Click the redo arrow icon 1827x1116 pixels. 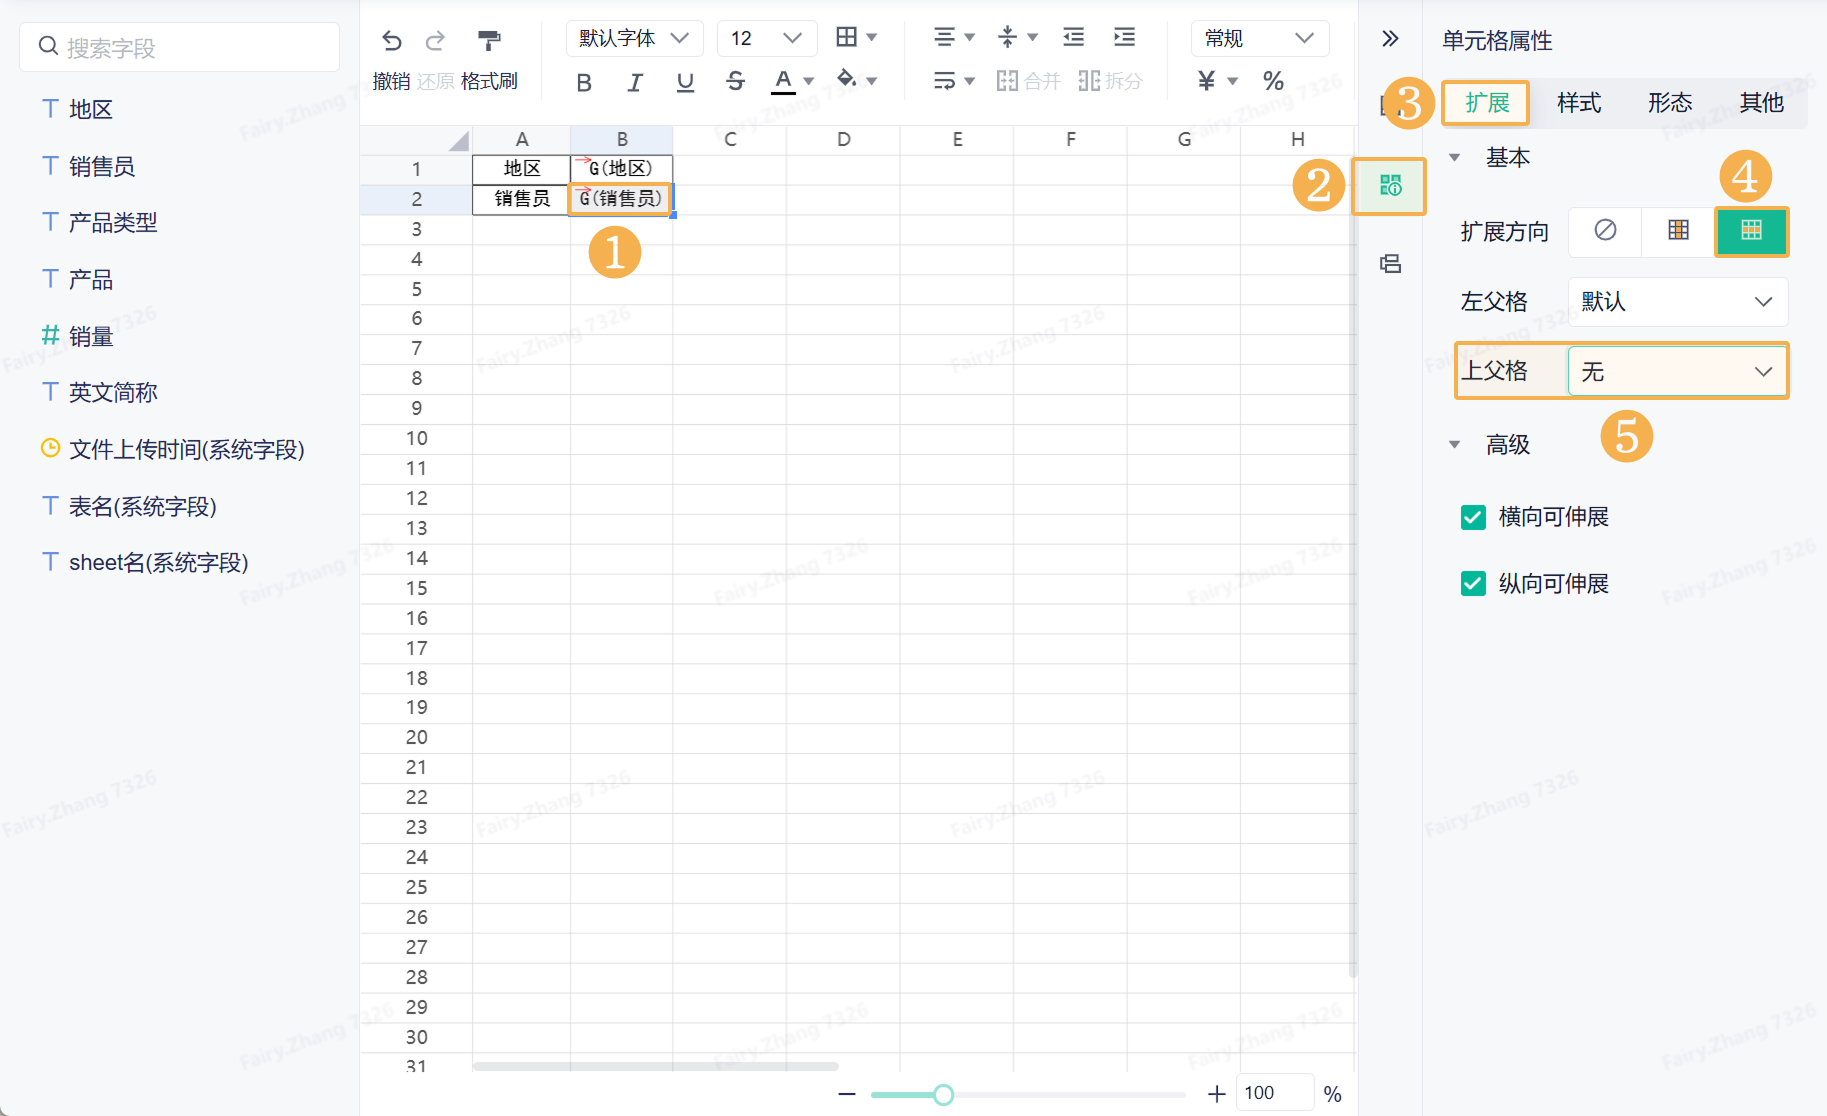pyautogui.click(x=435, y=40)
